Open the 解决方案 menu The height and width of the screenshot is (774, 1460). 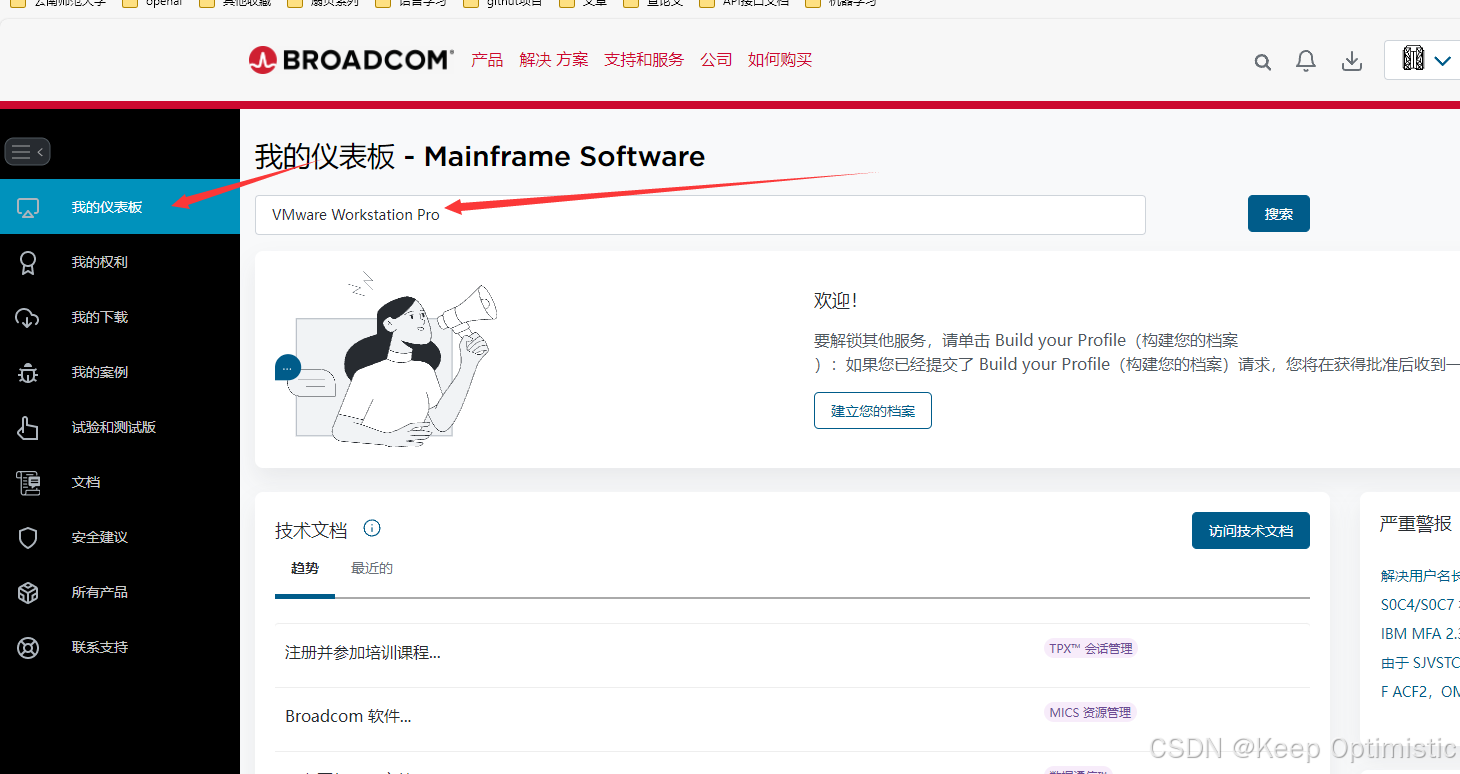(554, 60)
